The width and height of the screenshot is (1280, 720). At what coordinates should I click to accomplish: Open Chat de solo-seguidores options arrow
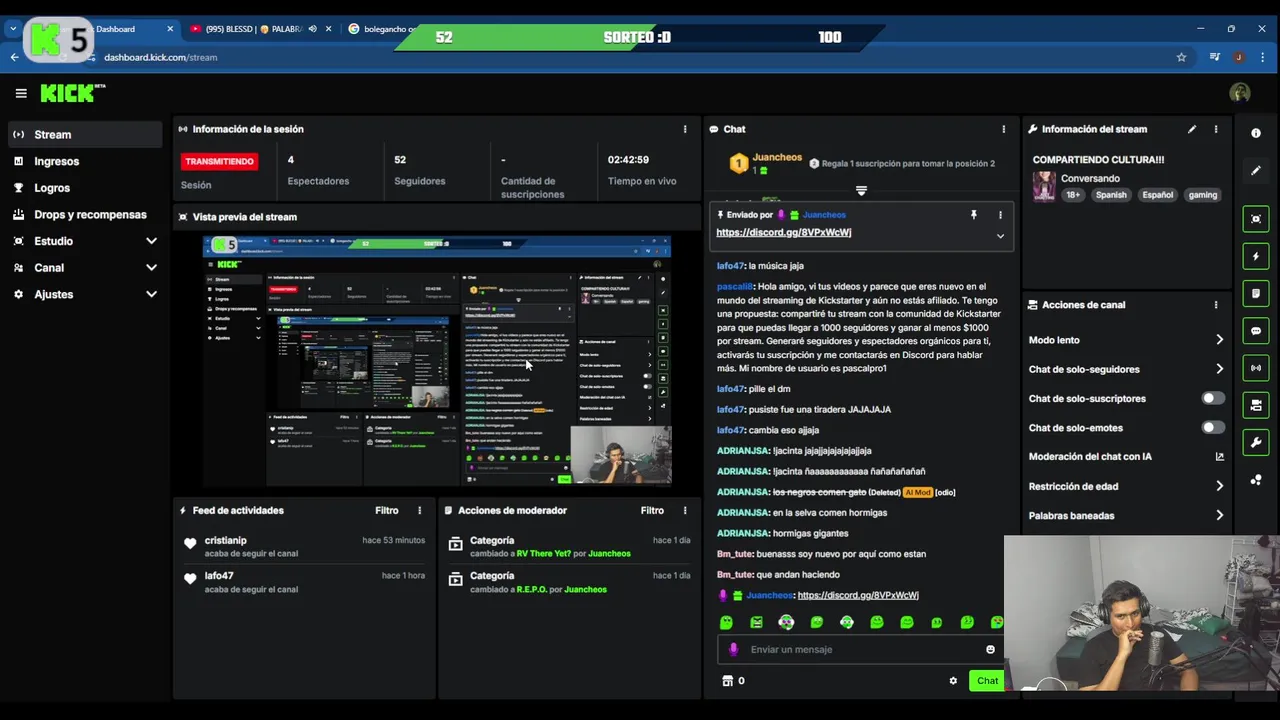(1219, 369)
